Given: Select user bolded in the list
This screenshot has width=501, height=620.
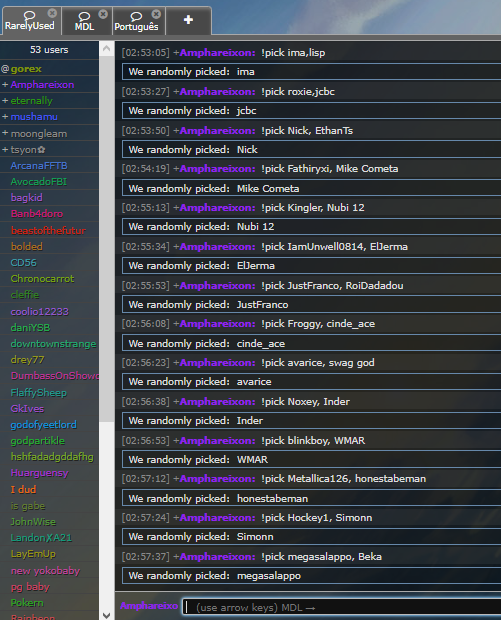Looking at the screenshot, I should point(26,246).
